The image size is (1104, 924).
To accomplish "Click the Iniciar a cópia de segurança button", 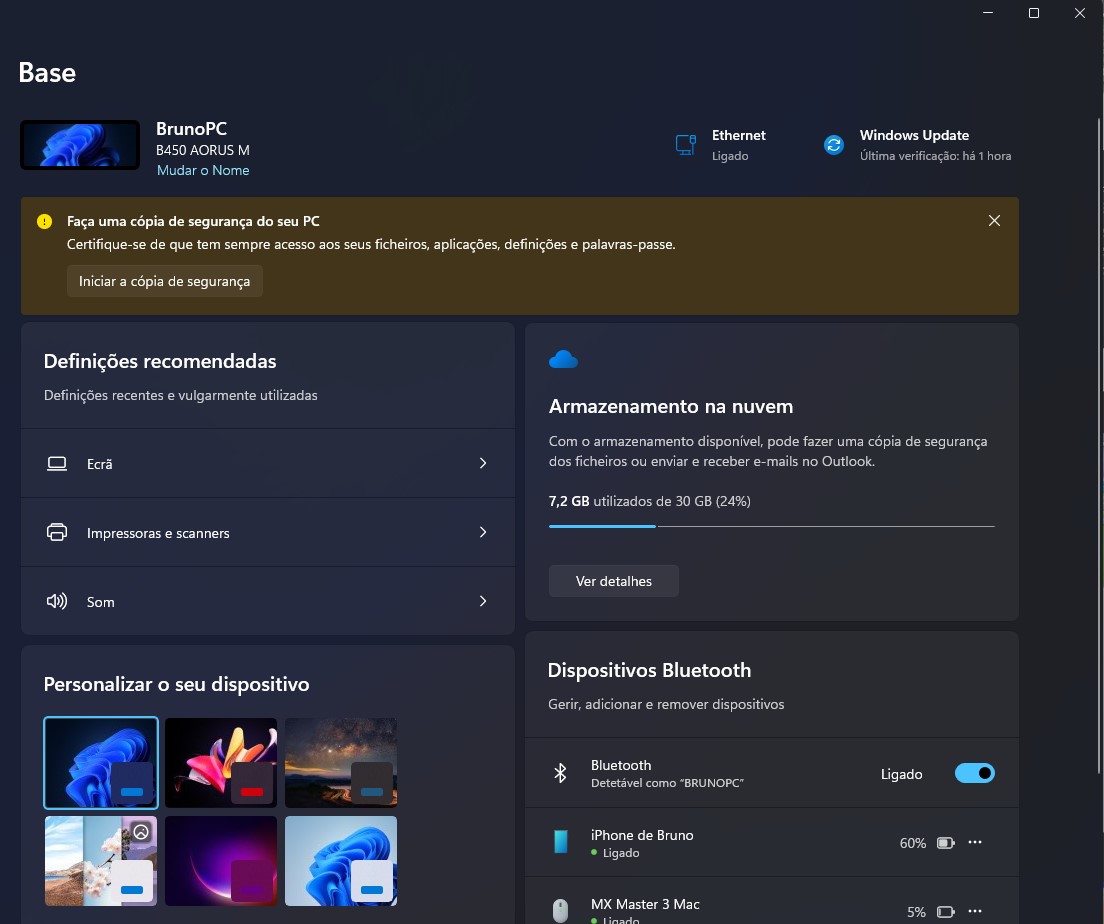I will click(x=164, y=281).
